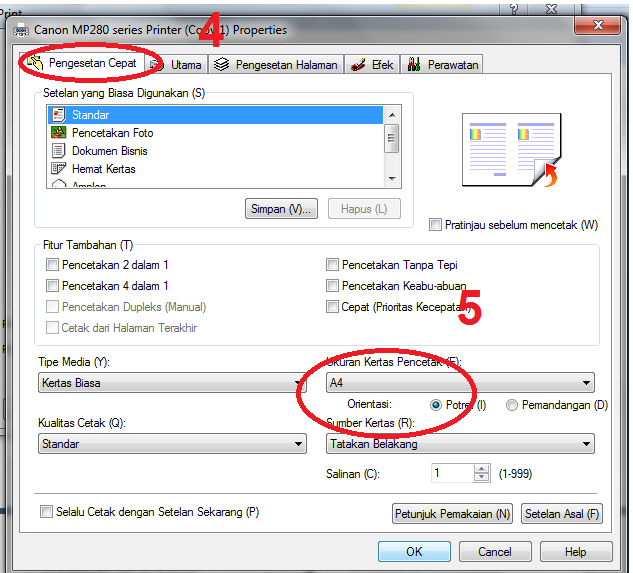Select the Pemandangan orientation radio button

click(511, 405)
